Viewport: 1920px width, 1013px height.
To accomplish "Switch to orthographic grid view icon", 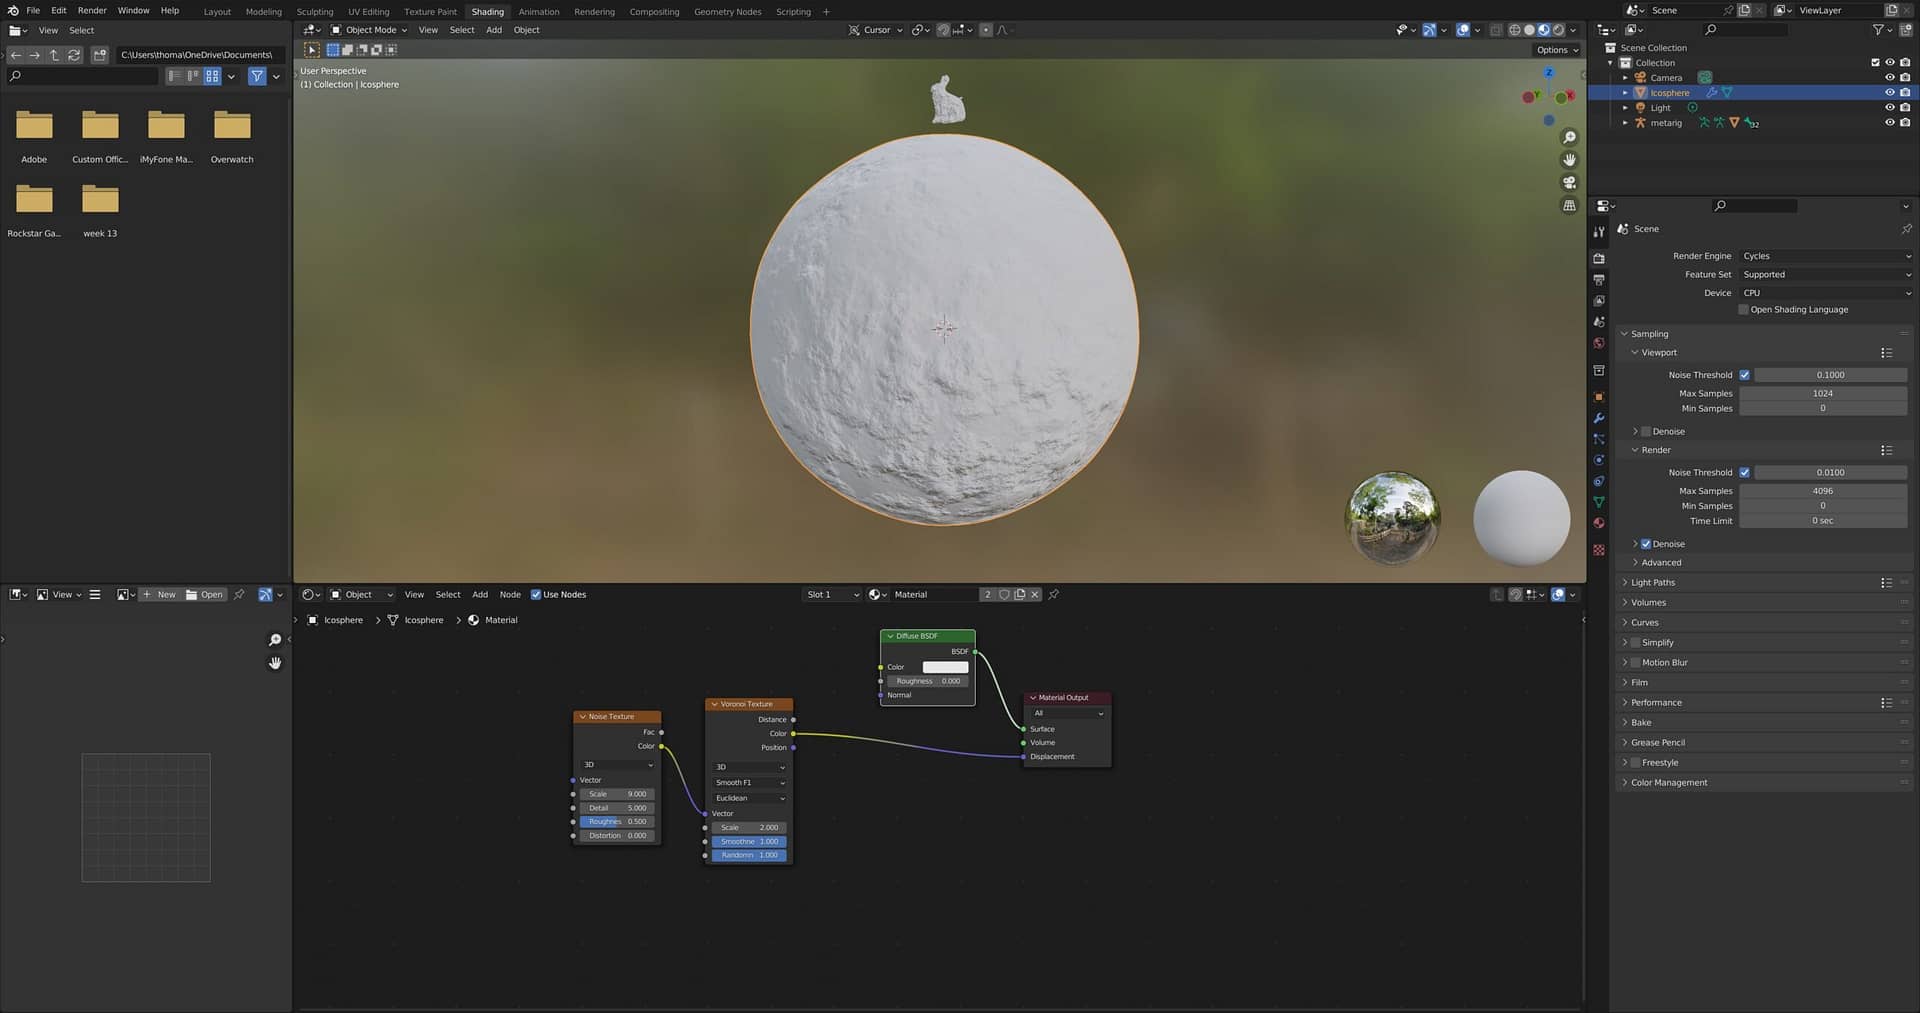I will pyautogui.click(x=1569, y=206).
